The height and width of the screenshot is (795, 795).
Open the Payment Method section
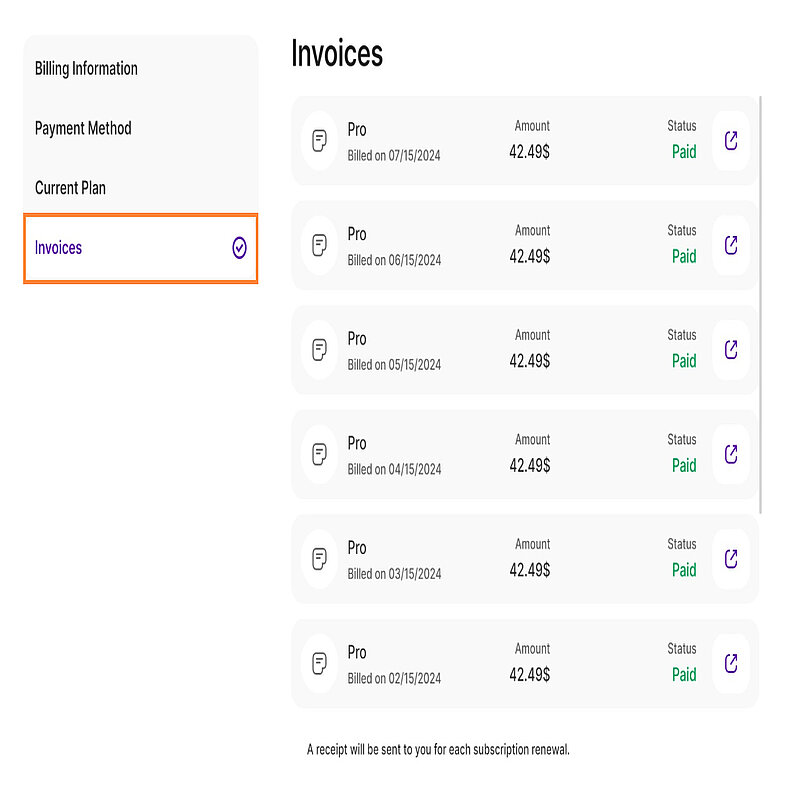(83, 128)
